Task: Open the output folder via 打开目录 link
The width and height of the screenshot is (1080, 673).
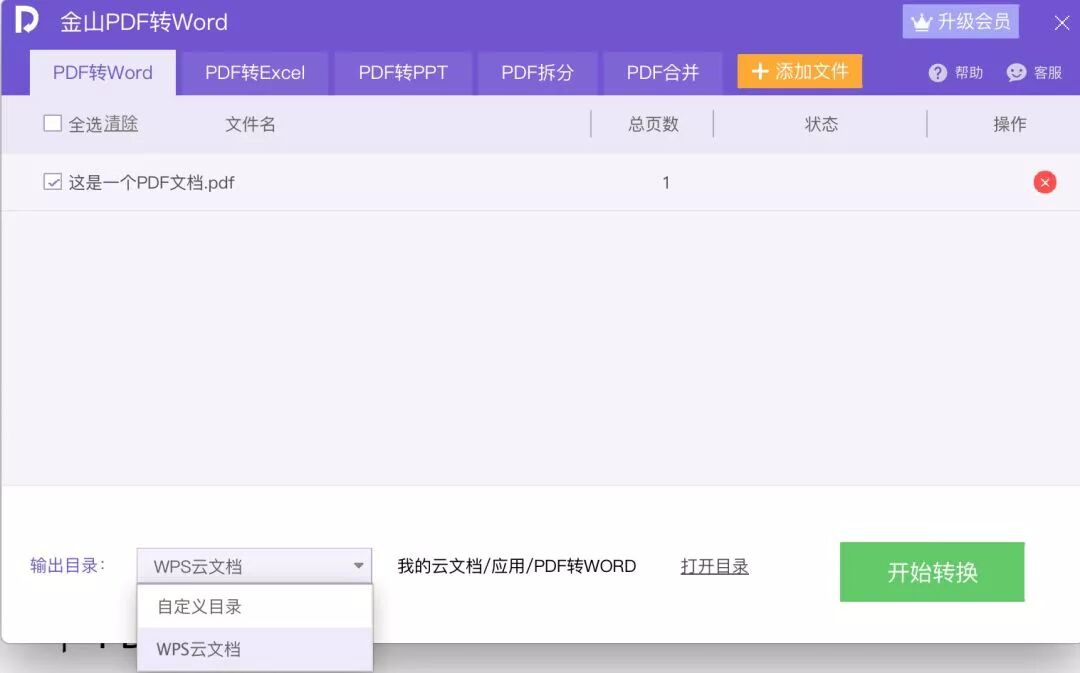Action: coord(714,565)
